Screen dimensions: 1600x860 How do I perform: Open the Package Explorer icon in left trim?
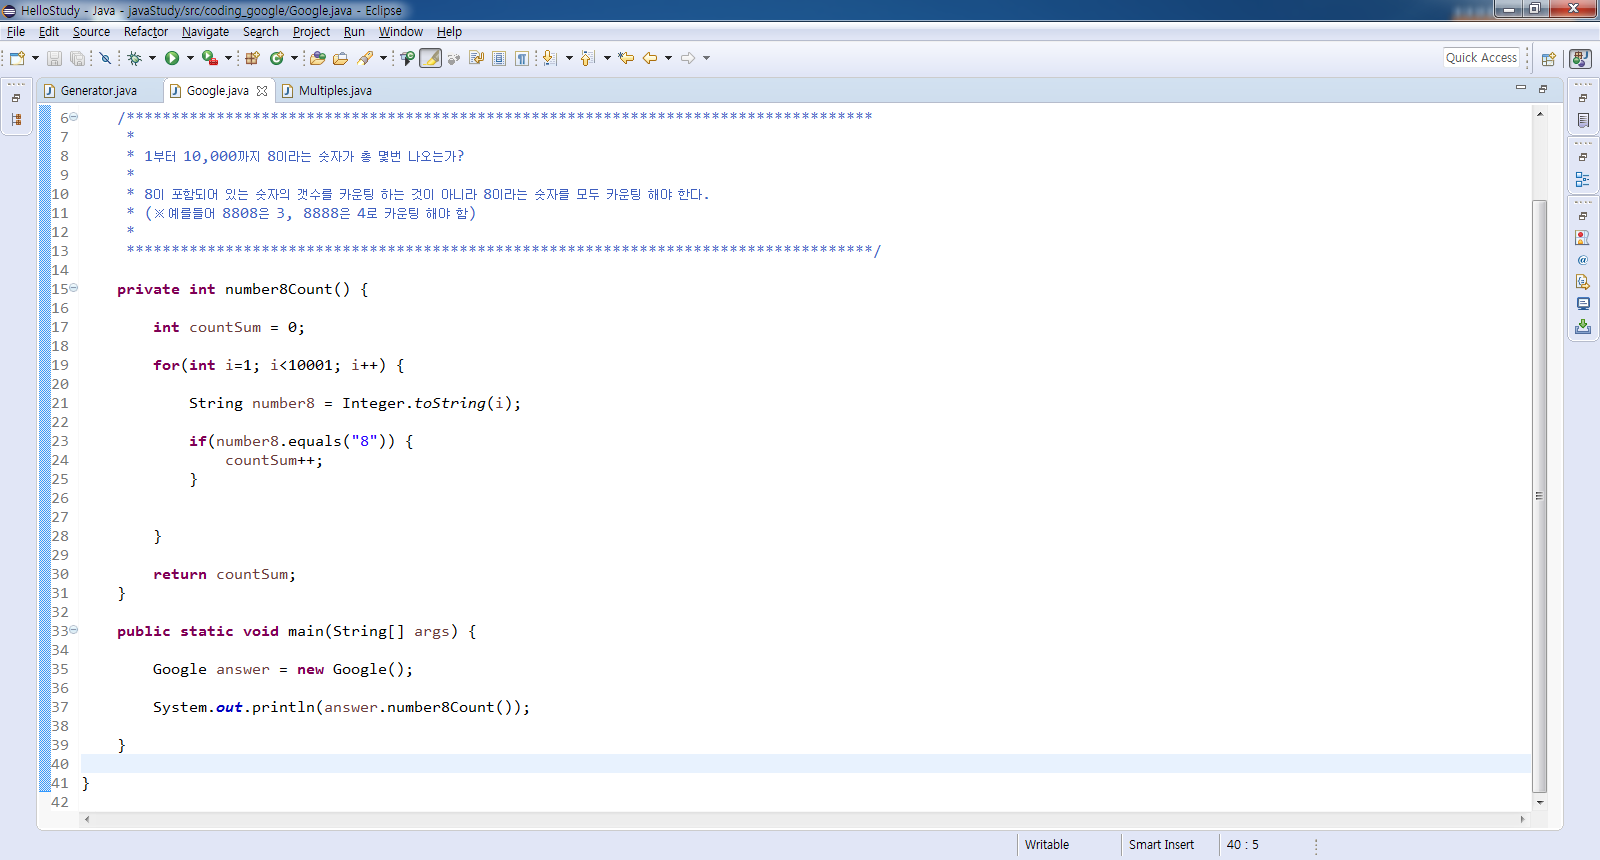point(16,120)
